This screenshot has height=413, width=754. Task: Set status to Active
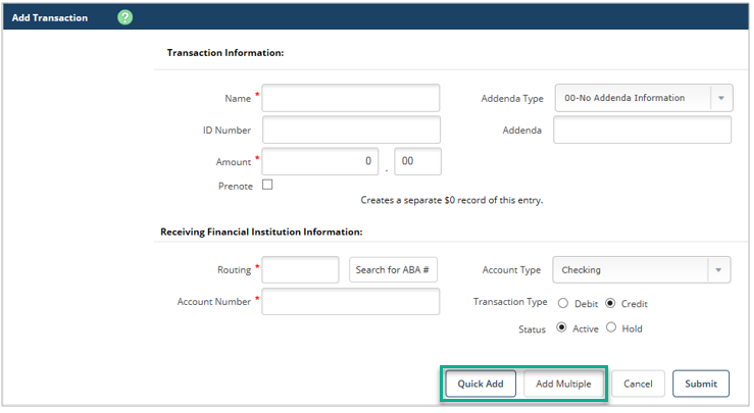point(561,328)
